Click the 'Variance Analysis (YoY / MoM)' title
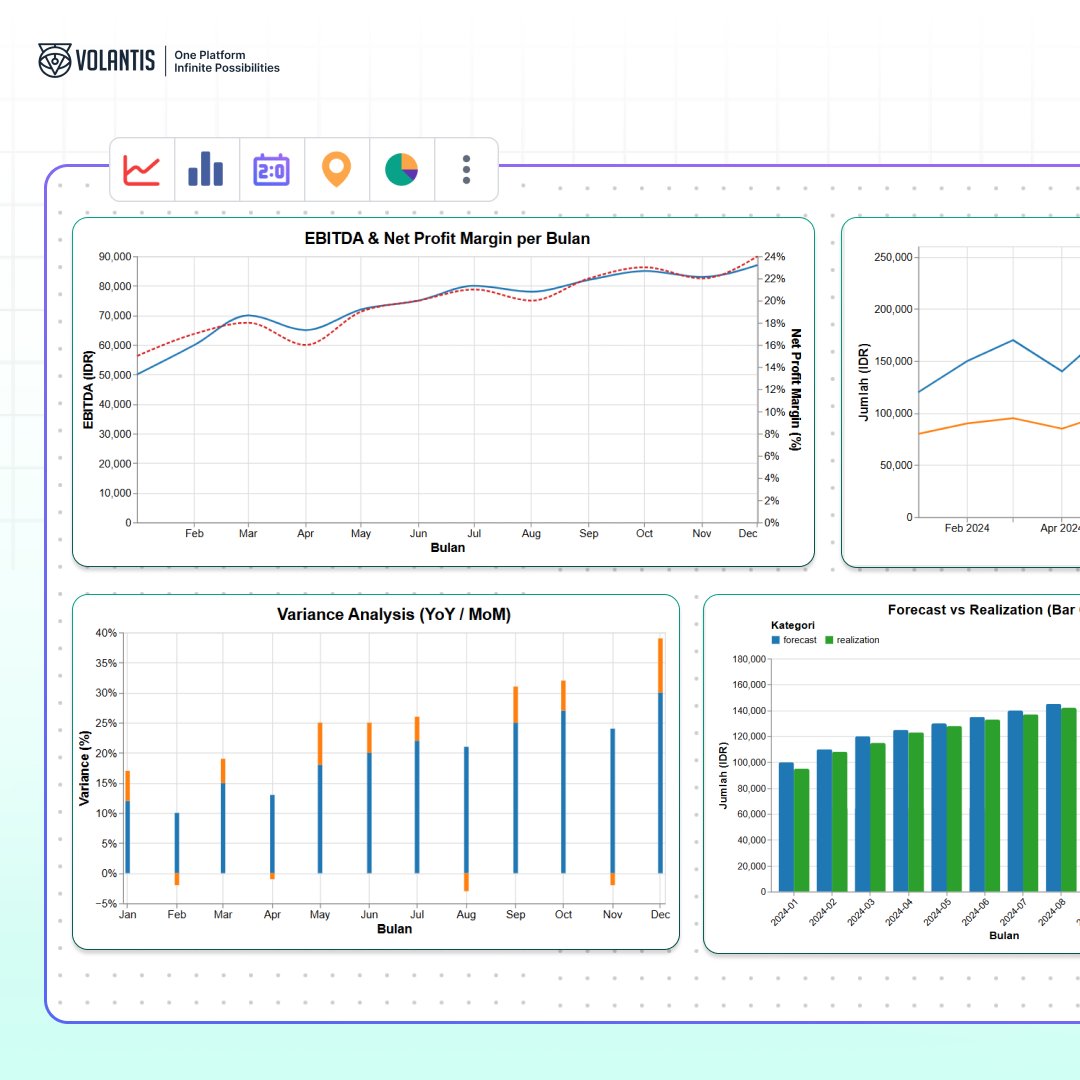The width and height of the screenshot is (1080, 1080). (393, 614)
